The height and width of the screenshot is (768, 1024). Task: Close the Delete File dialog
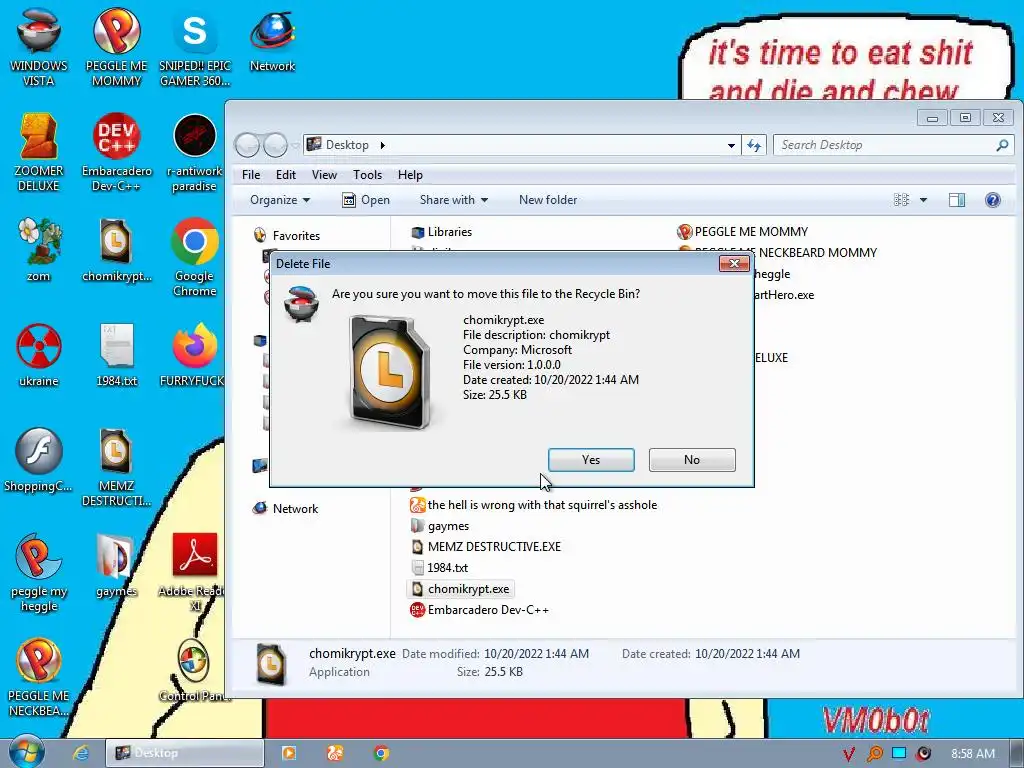(734, 263)
